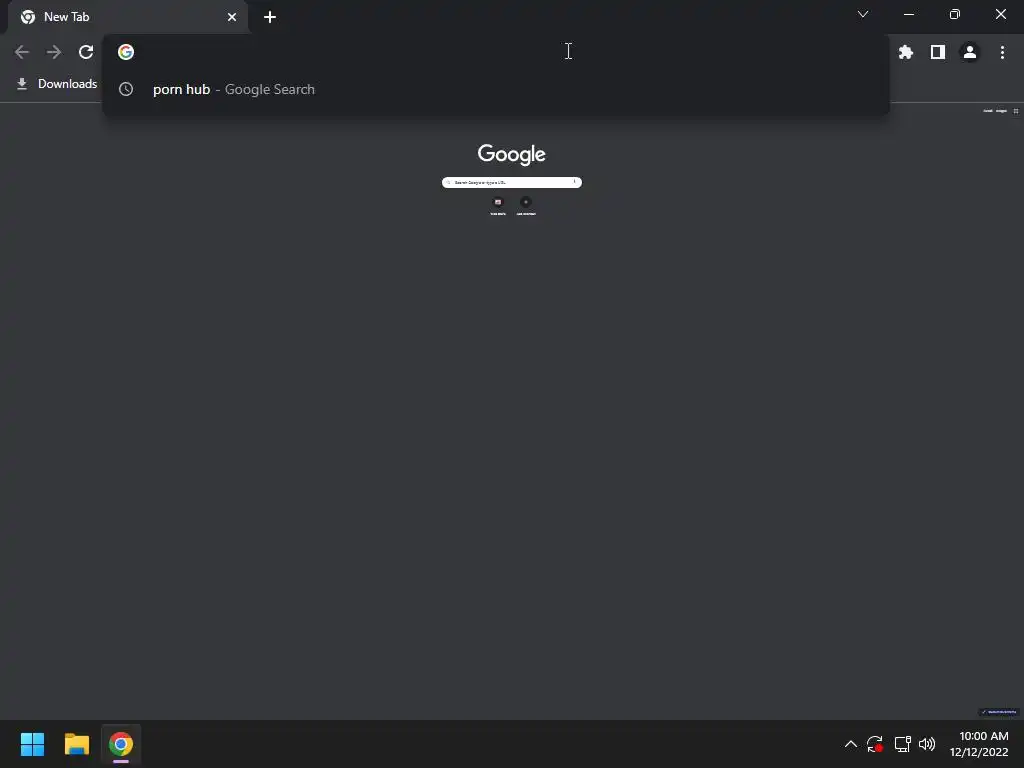The image size is (1024, 768).
Task: Click the Add shortcut tile
Action: coord(526,206)
